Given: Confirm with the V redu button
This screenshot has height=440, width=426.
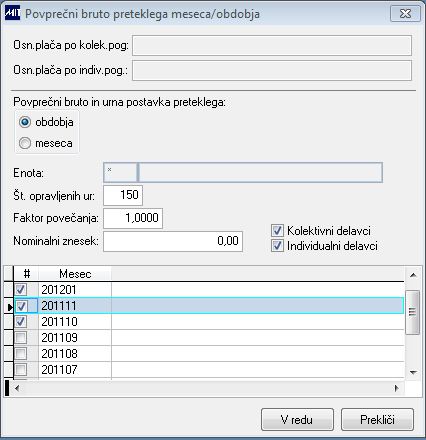Looking at the screenshot, I should (x=297, y=420).
